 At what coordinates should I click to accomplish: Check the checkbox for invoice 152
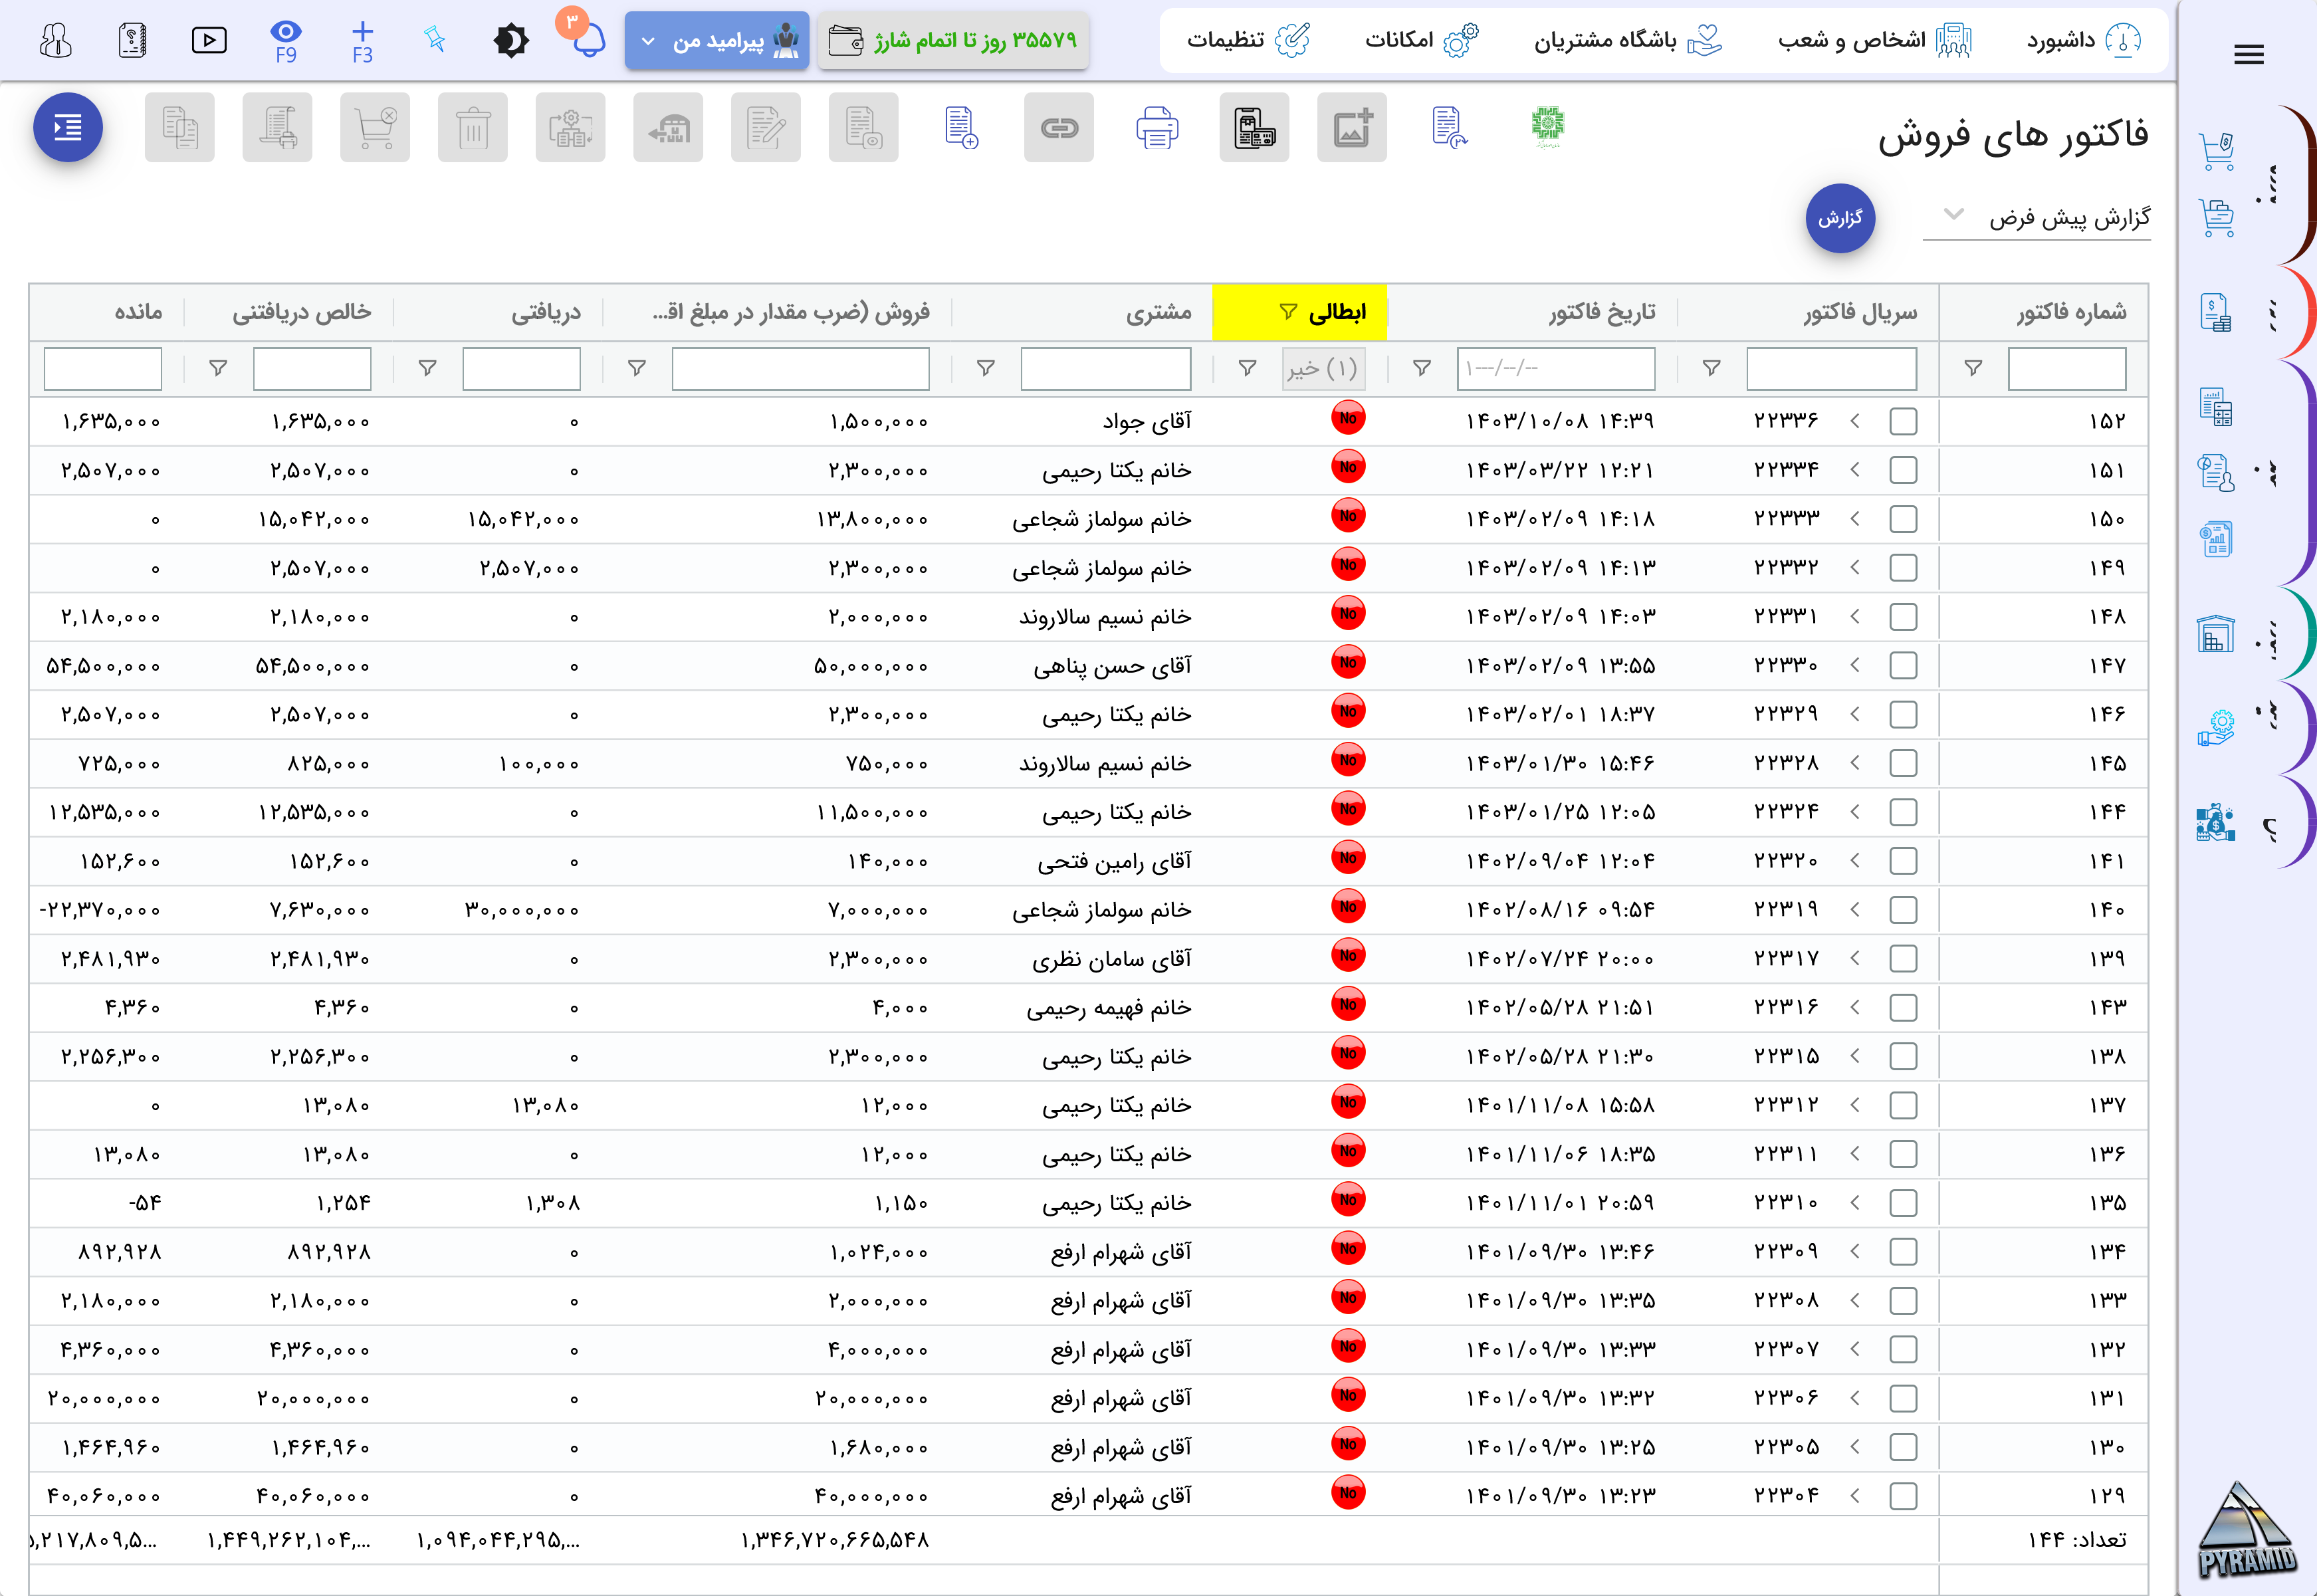[1903, 422]
